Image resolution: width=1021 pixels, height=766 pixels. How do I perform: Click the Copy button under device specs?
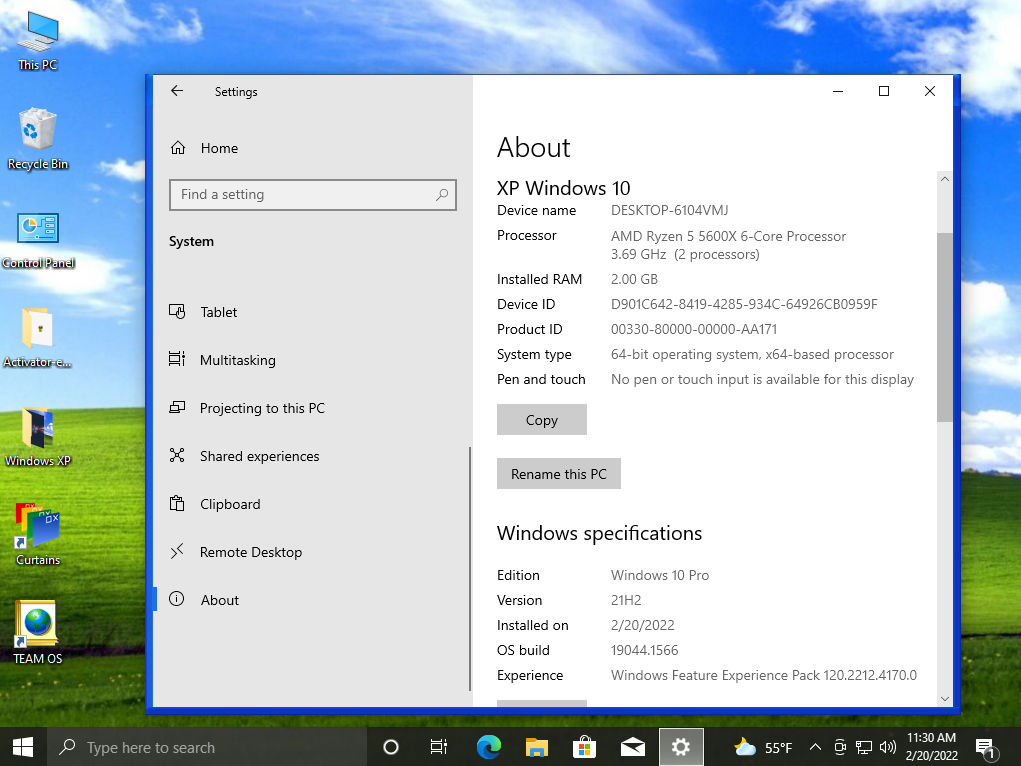tap(541, 420)
